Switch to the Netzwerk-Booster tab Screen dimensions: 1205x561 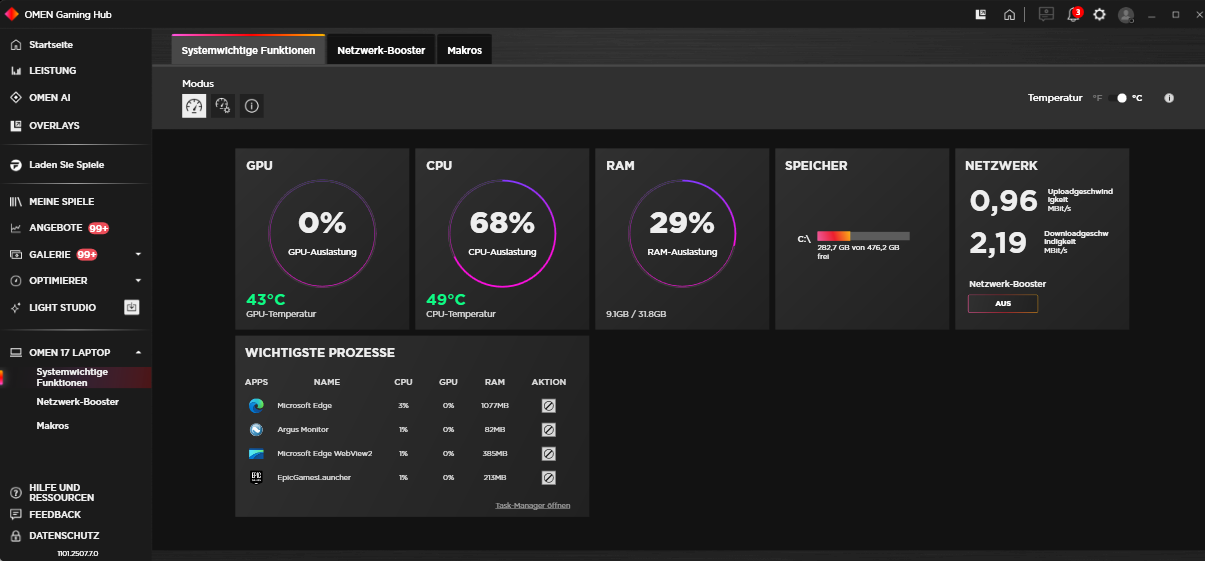(381, 50)
